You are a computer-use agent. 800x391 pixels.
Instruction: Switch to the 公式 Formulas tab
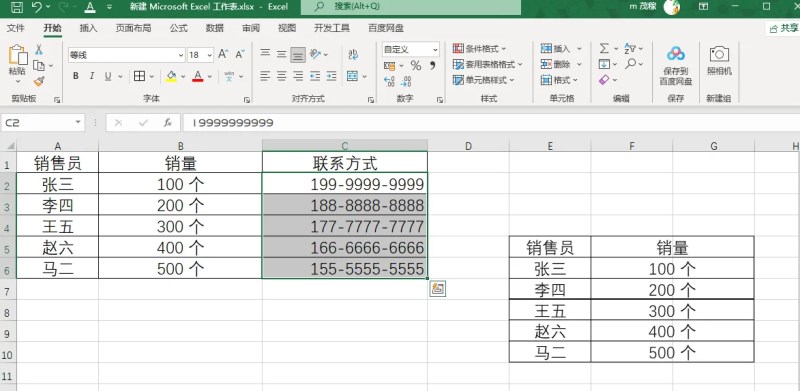[179, 28]
